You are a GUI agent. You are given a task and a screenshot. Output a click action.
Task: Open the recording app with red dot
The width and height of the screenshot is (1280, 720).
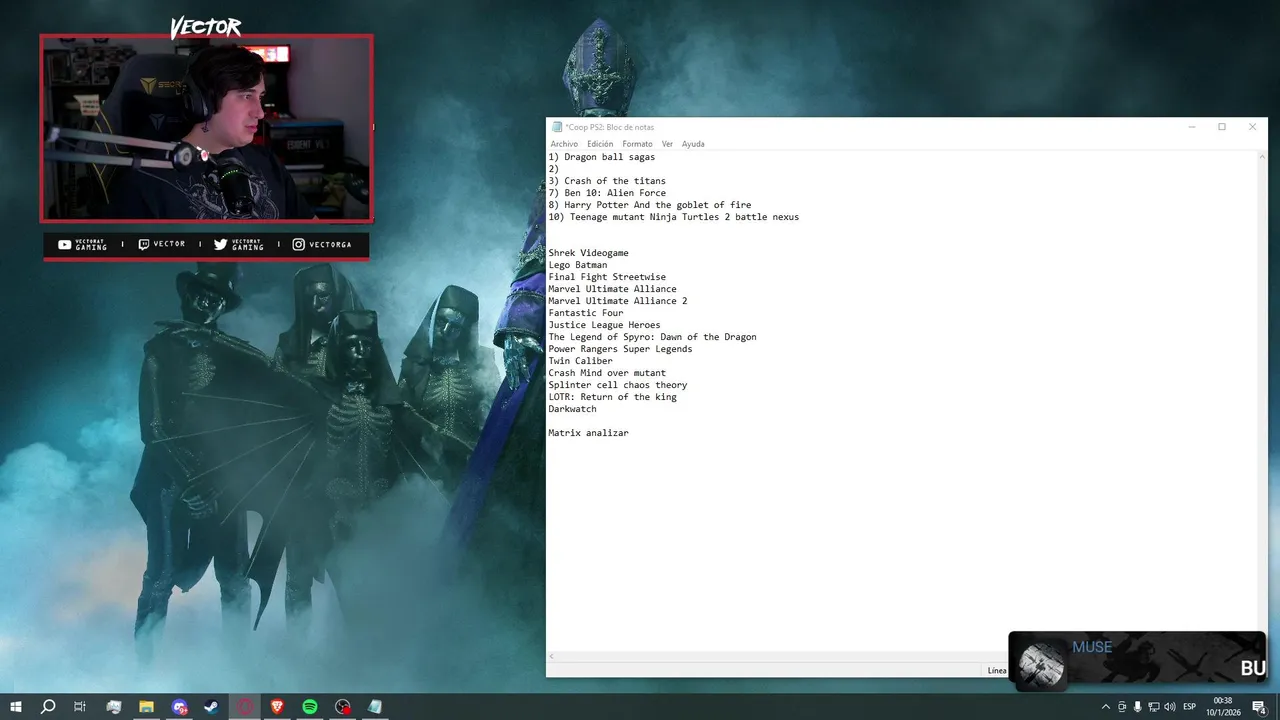pos(343,707)
